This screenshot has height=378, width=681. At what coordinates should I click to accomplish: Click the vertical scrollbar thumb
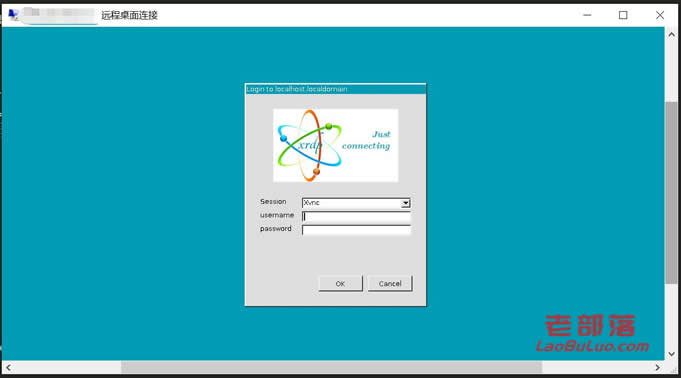(x=671, y=193)
